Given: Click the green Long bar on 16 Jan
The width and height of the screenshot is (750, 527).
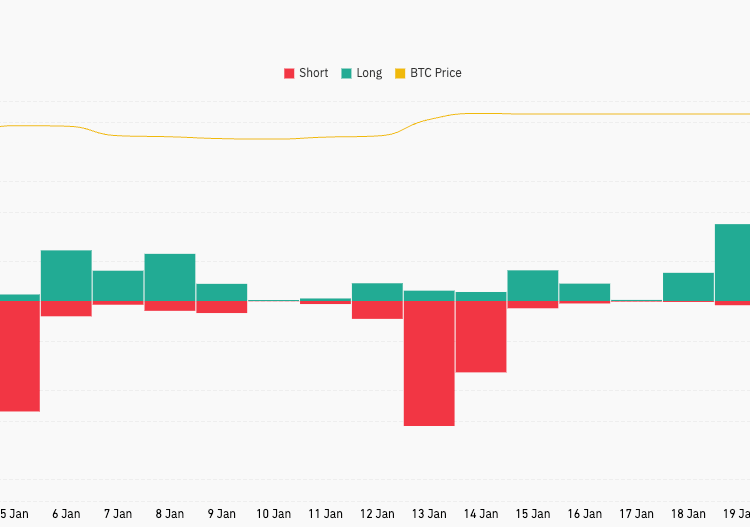Looking at the screenshot, I should (x=585, y=292).
